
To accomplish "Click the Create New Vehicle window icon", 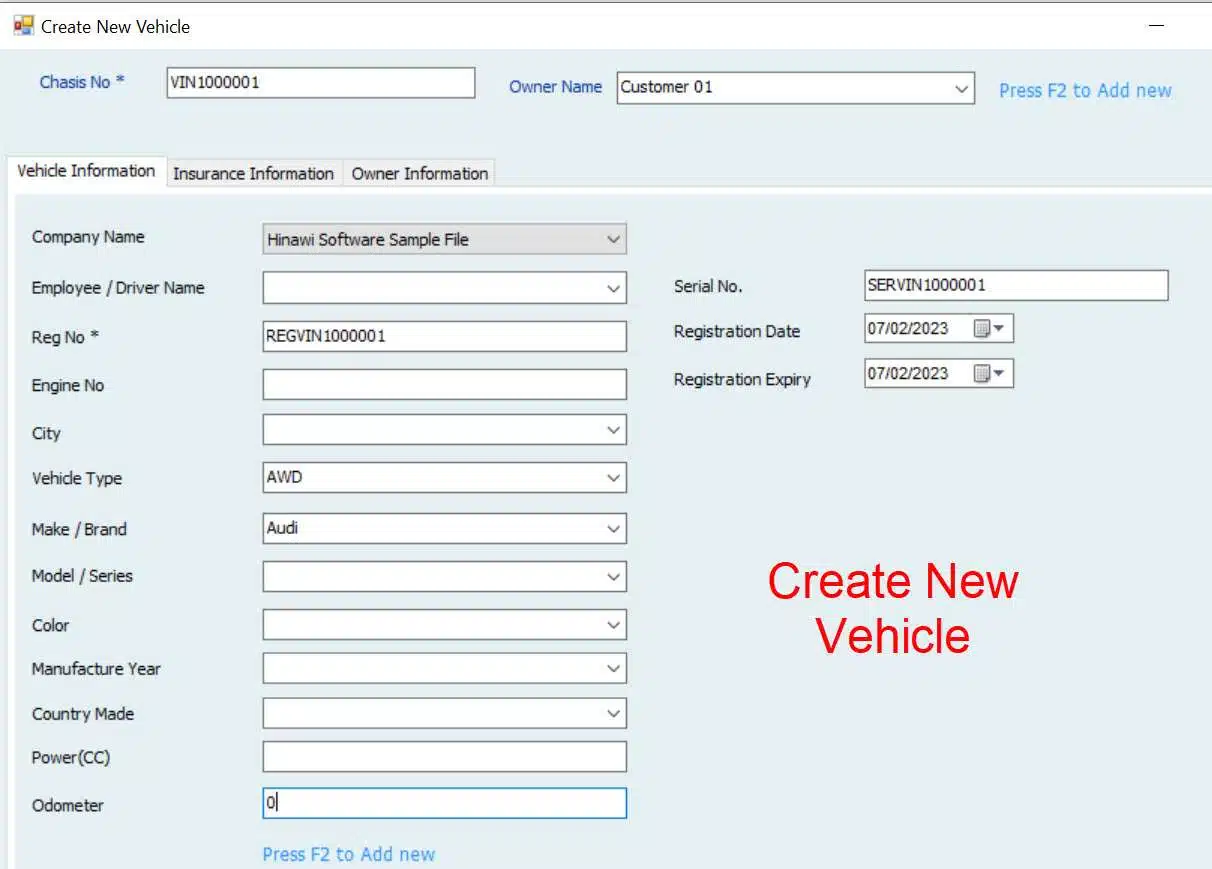I will [23, 26].
